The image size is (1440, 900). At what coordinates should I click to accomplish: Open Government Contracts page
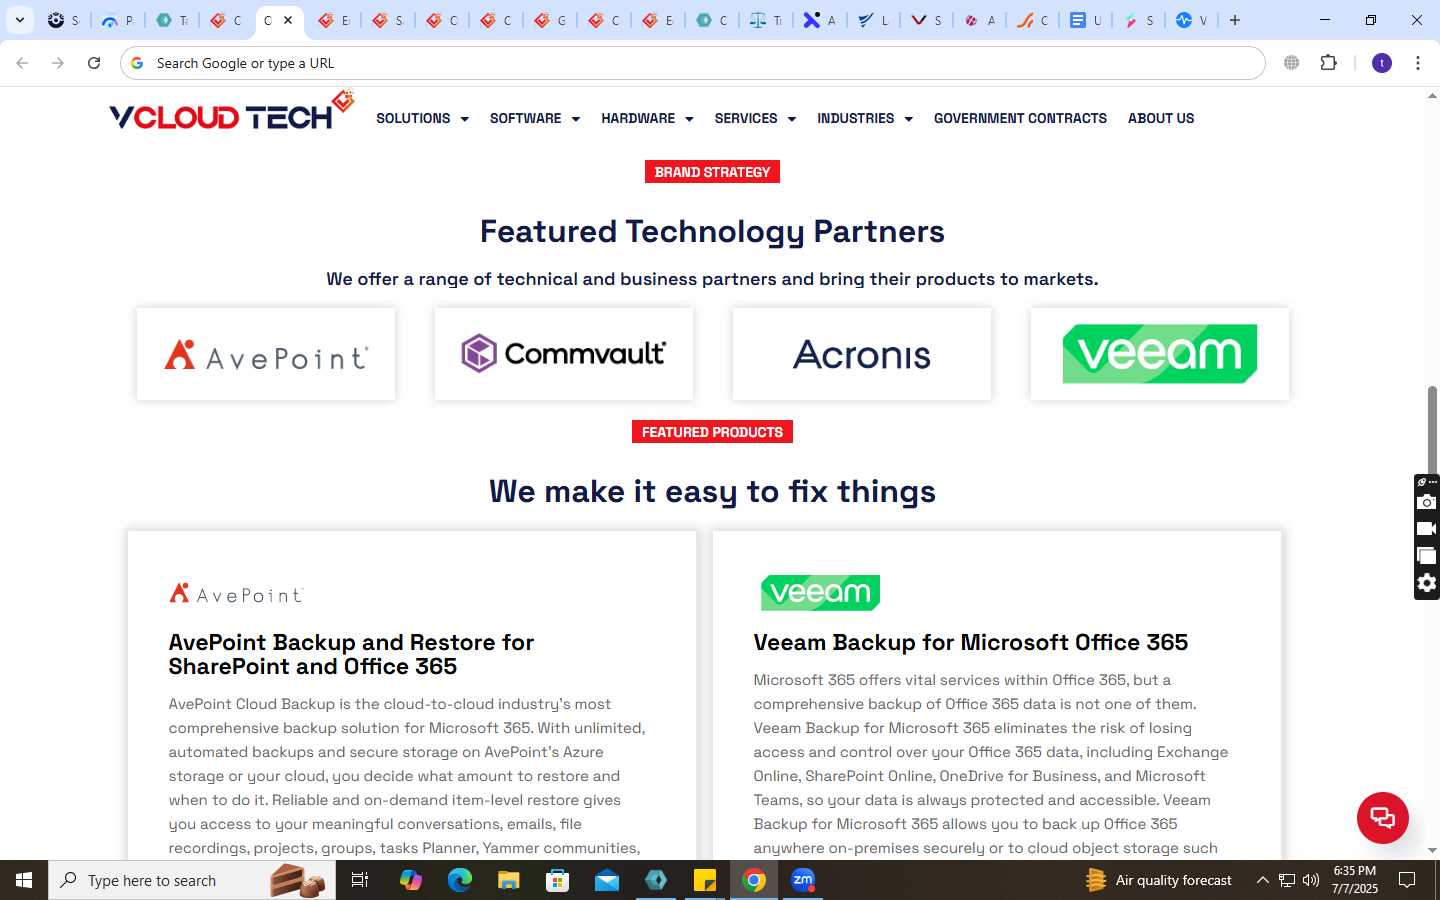[1020, 118]
